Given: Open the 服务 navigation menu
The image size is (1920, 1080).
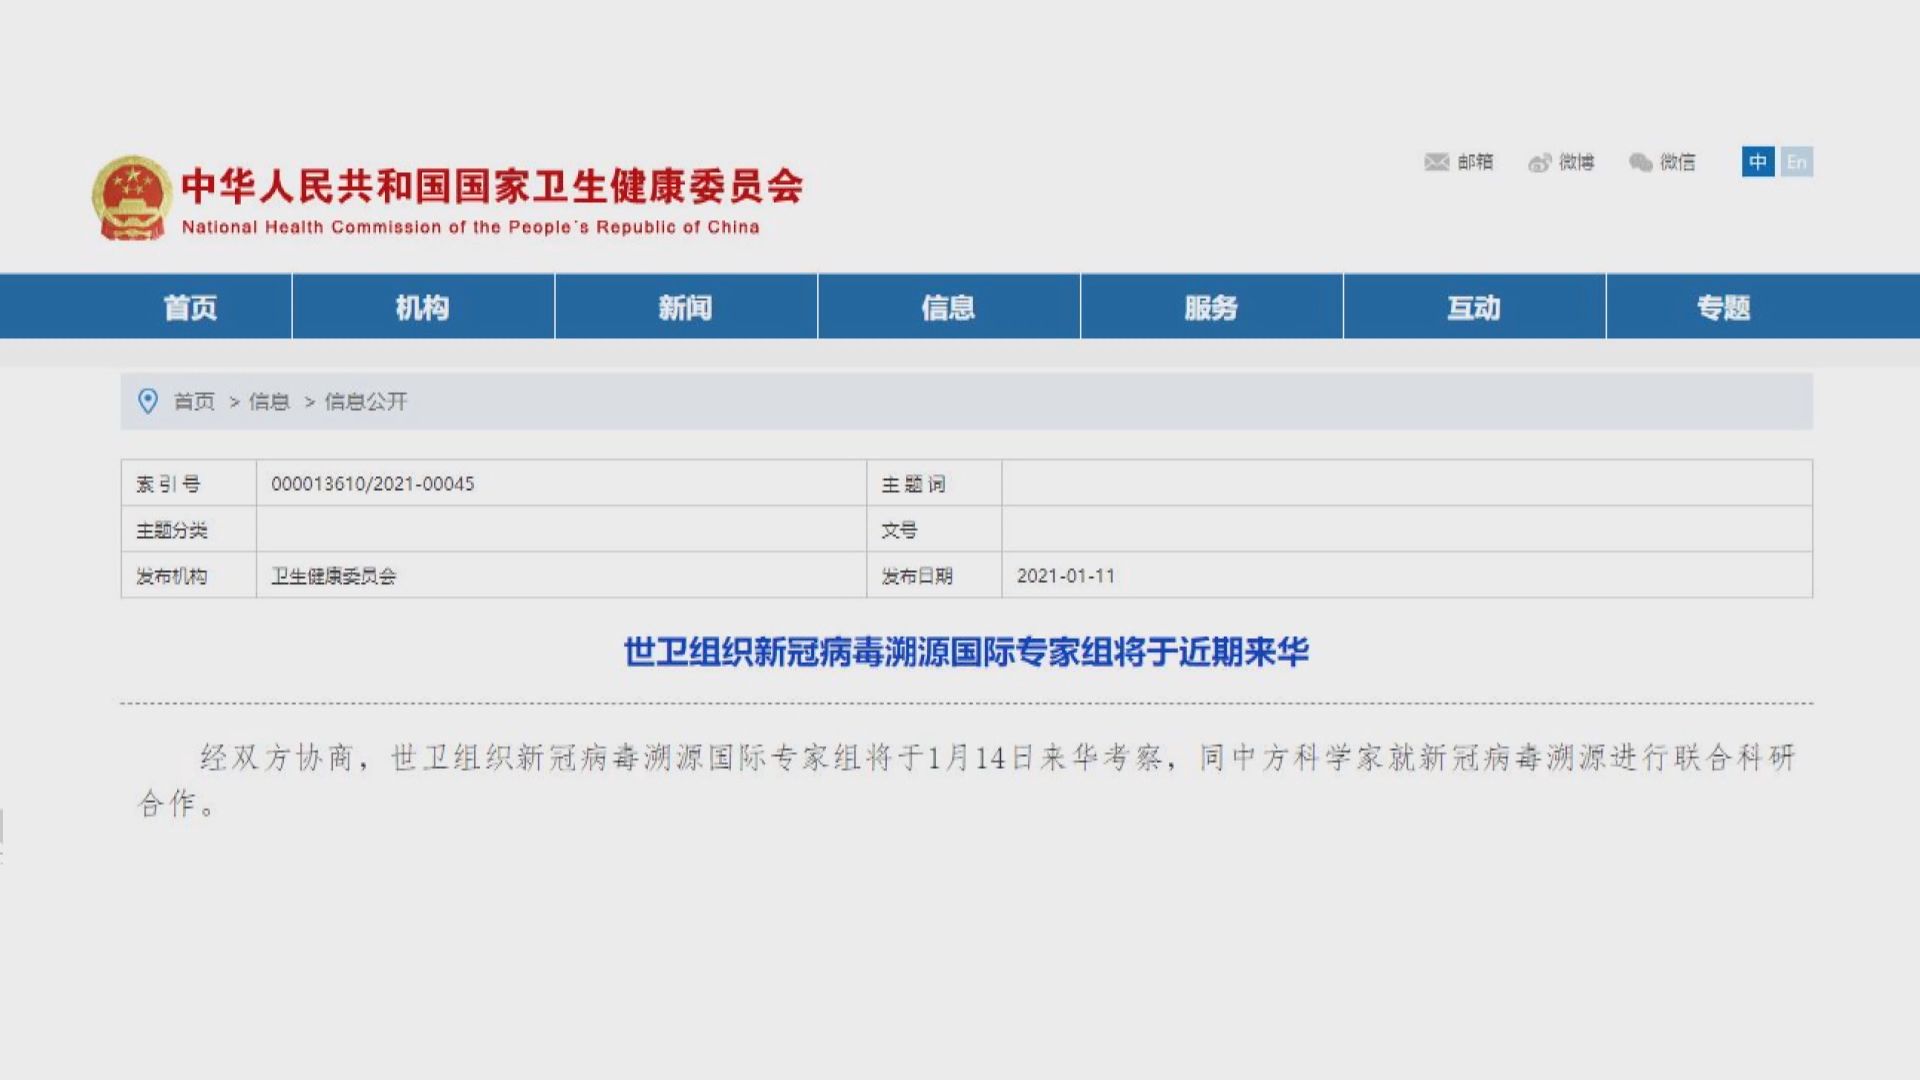Looking at the screenshot, I should click(x=1212, y=308).
